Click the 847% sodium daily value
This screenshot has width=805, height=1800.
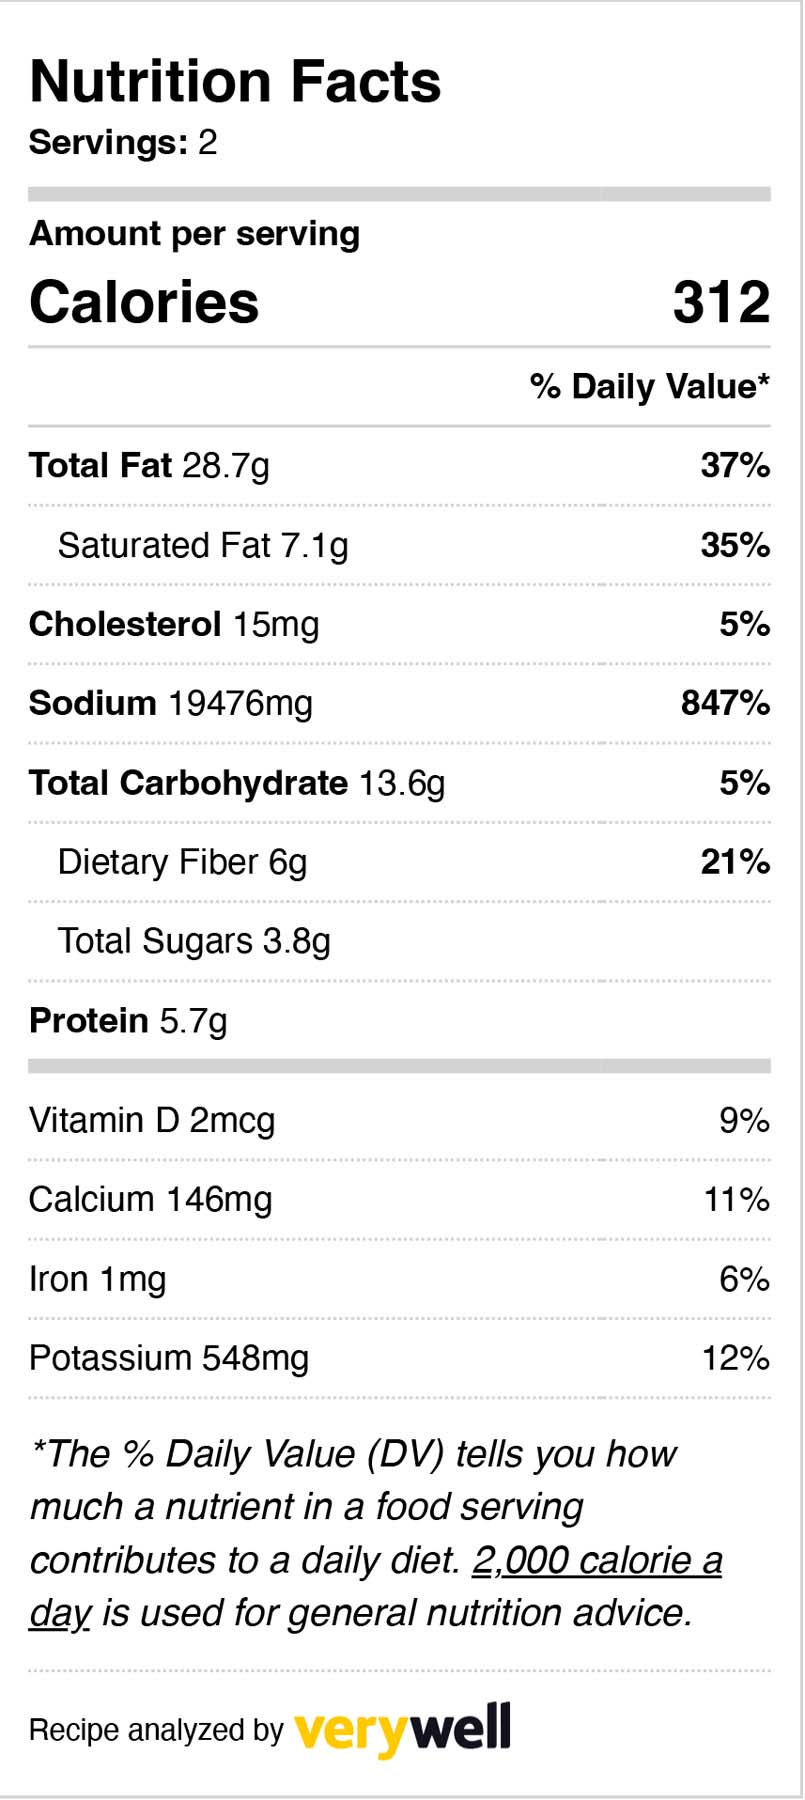(x=725, y=704)
